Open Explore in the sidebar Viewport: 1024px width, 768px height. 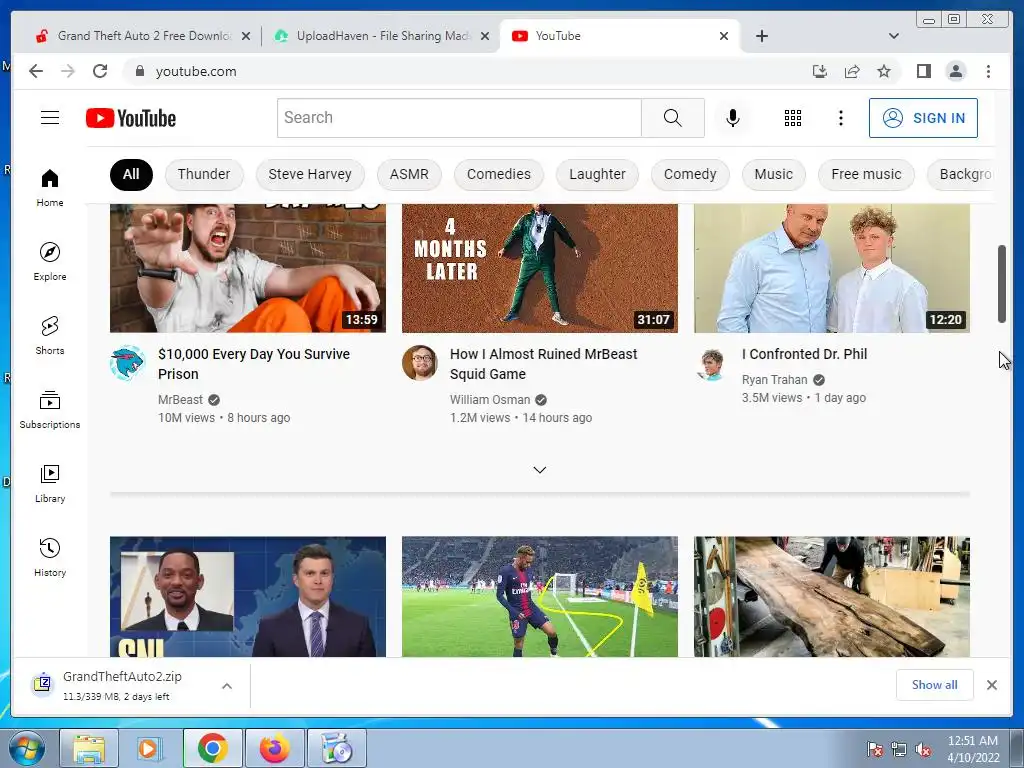50,262
